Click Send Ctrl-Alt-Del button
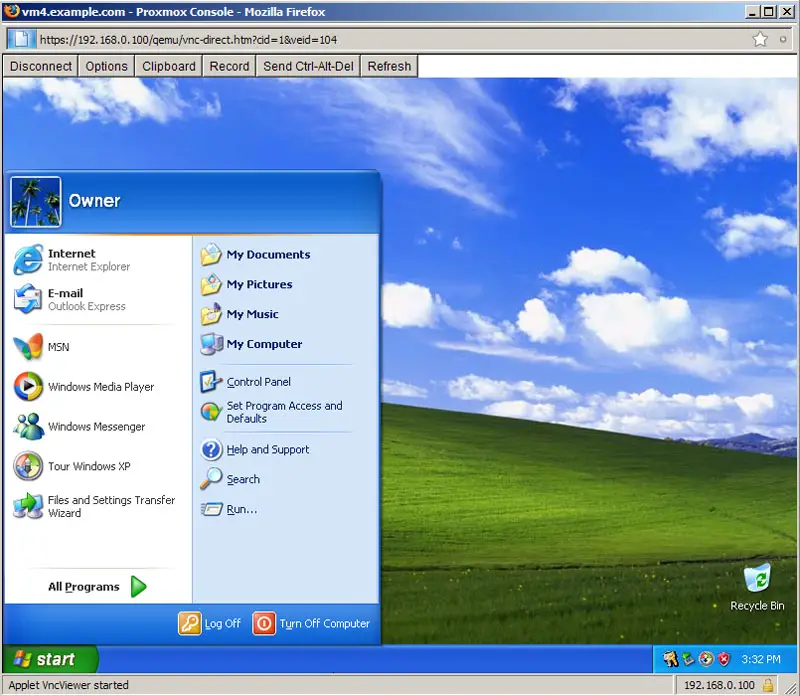The width and height of the screenshot is (800, 696). click(308, 66)
